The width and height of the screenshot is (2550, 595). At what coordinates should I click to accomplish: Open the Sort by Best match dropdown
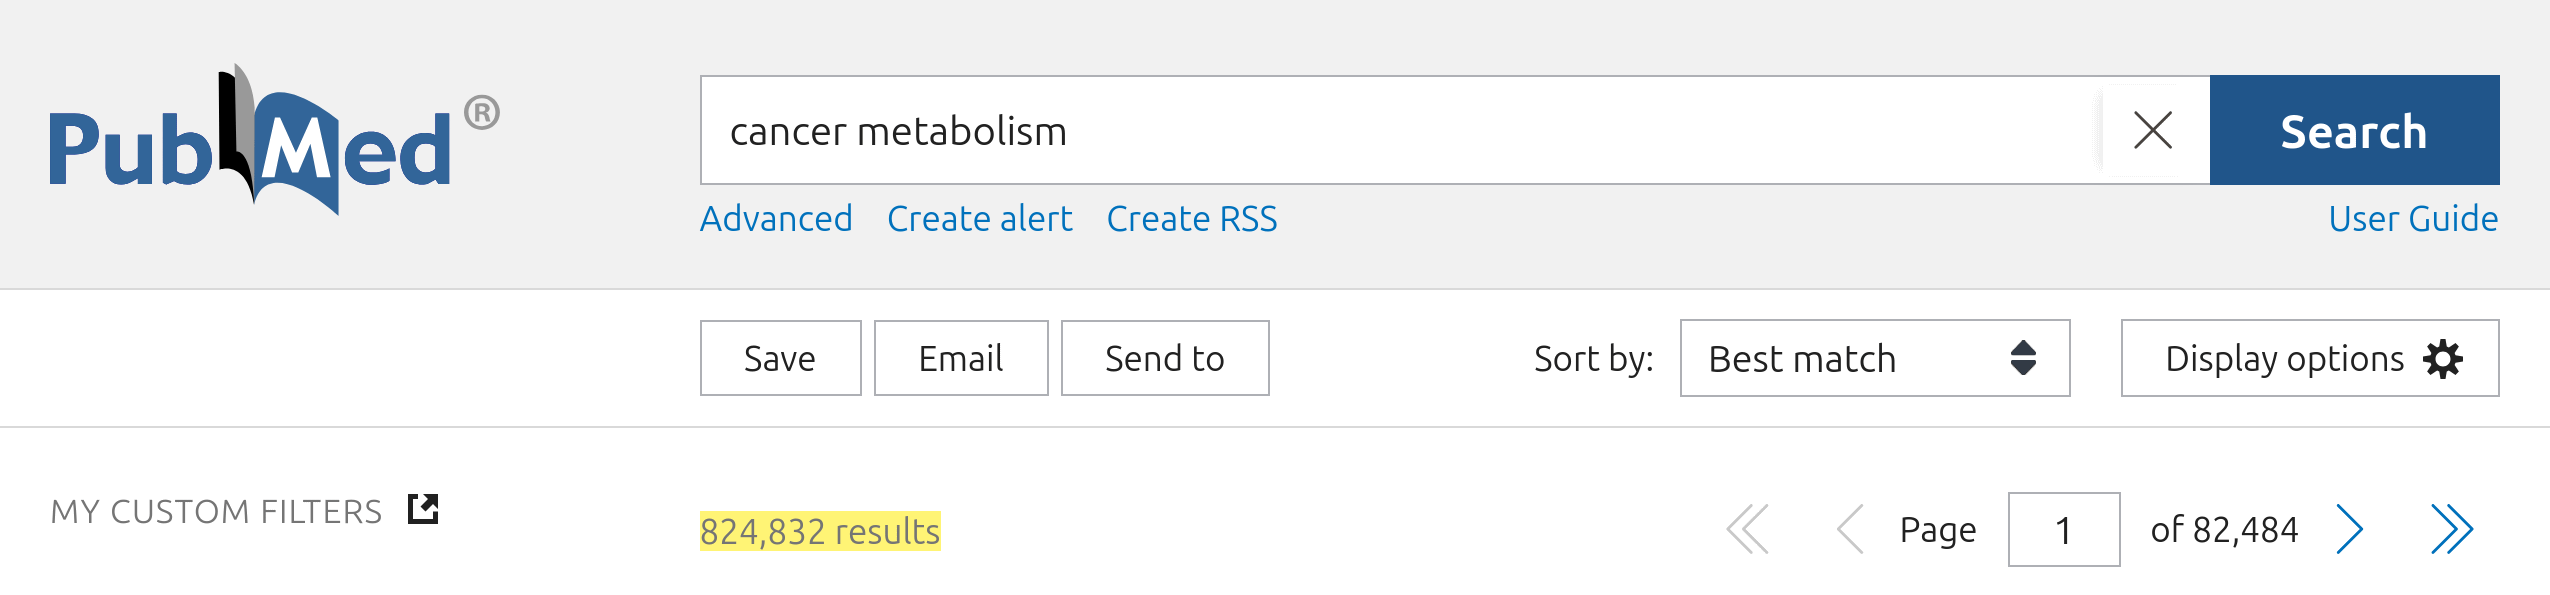1875,358
